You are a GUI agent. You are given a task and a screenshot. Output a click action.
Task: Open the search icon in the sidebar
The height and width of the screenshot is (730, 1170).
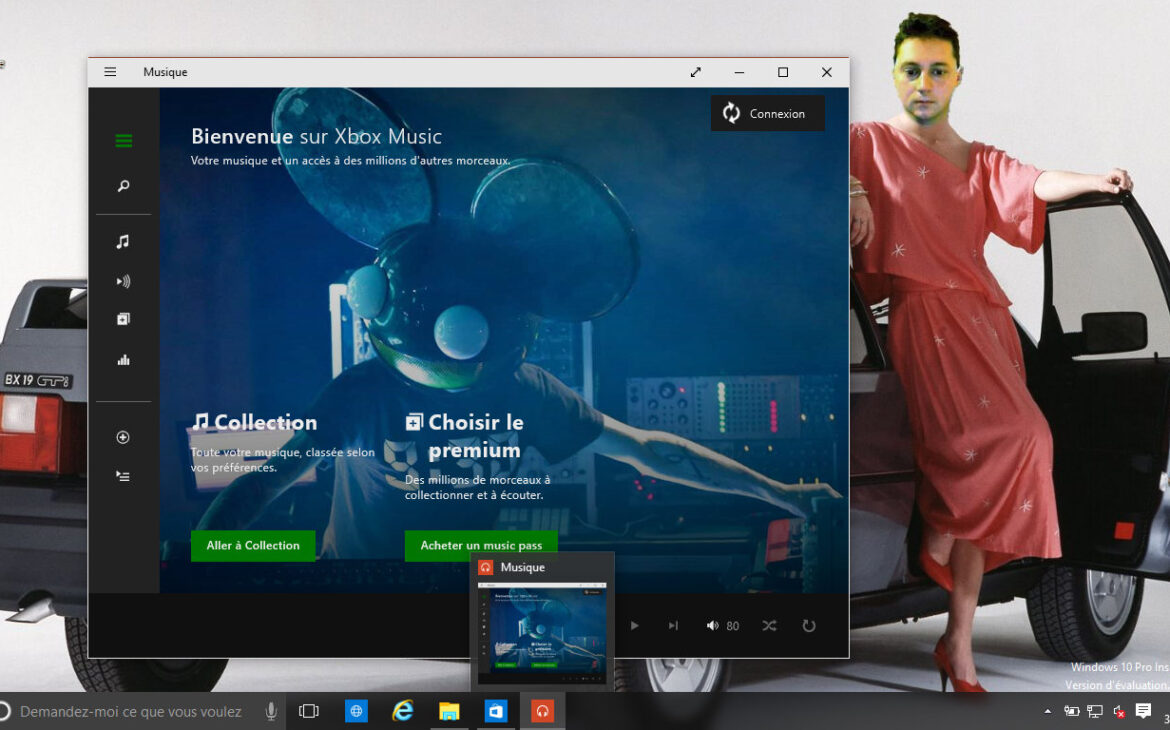(123, 187)
